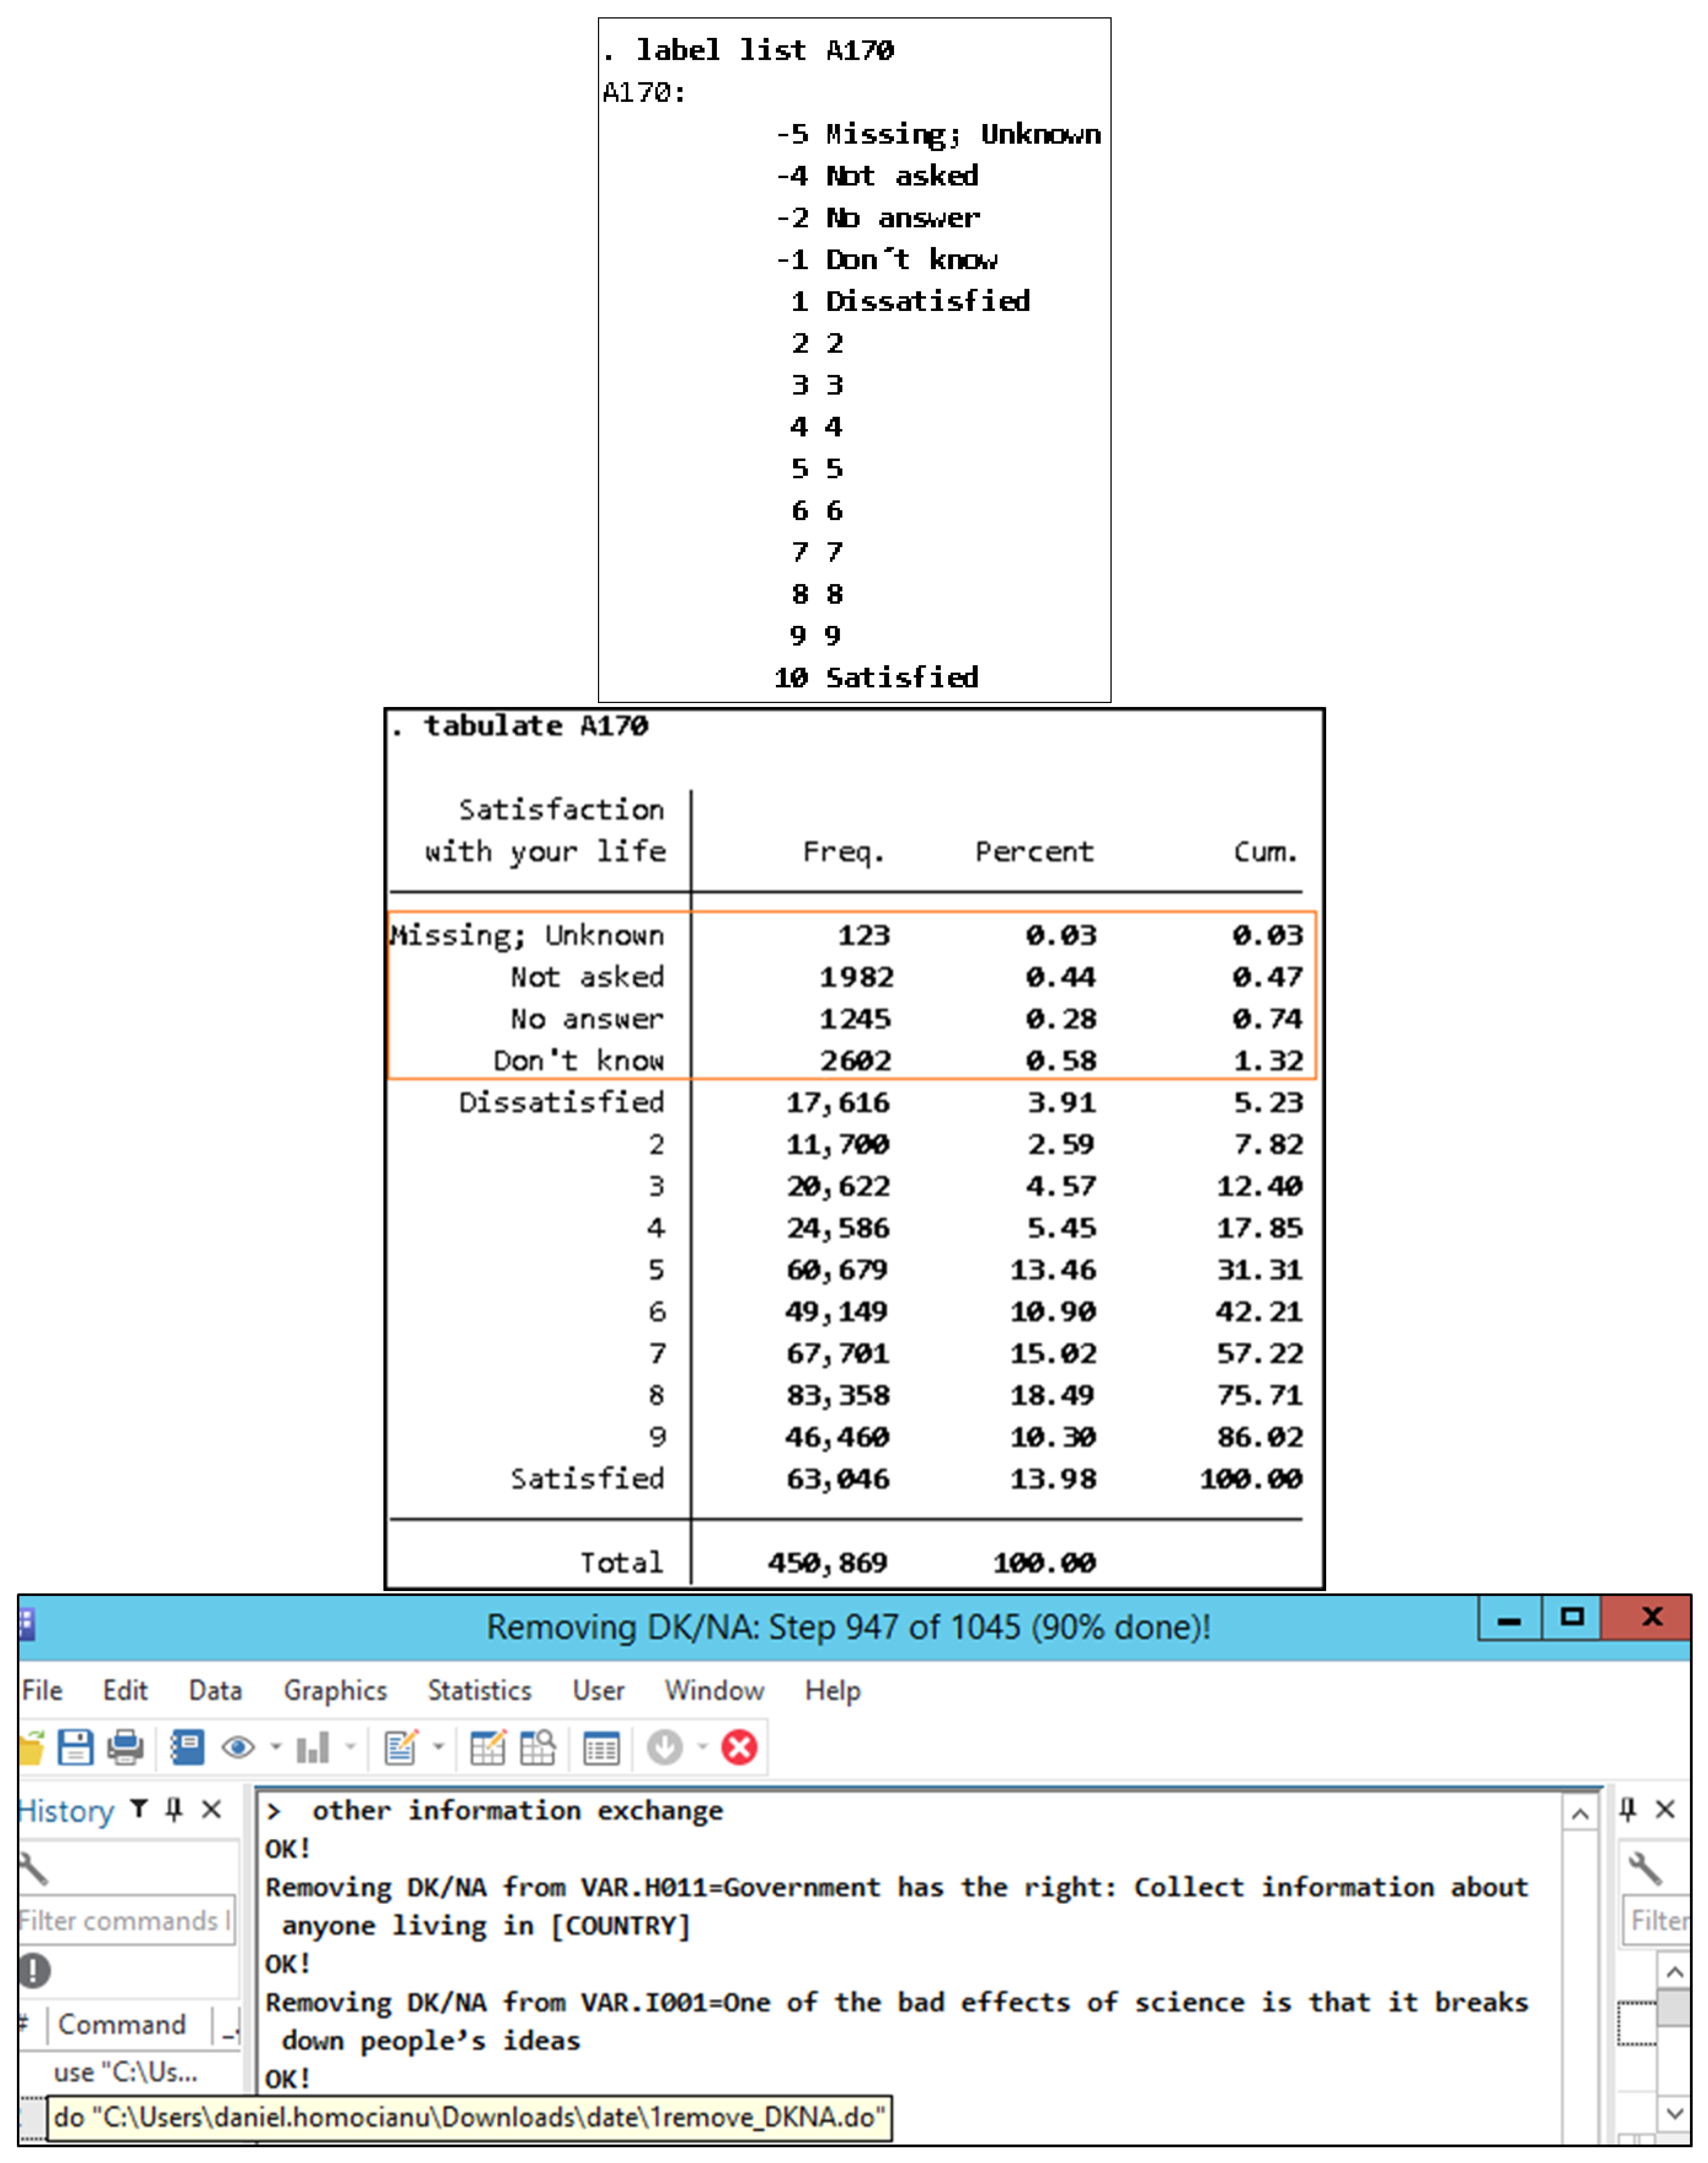Toggle the error-only exclamation filter in History
The image size is (1708, 2163).
point(34,1970)
